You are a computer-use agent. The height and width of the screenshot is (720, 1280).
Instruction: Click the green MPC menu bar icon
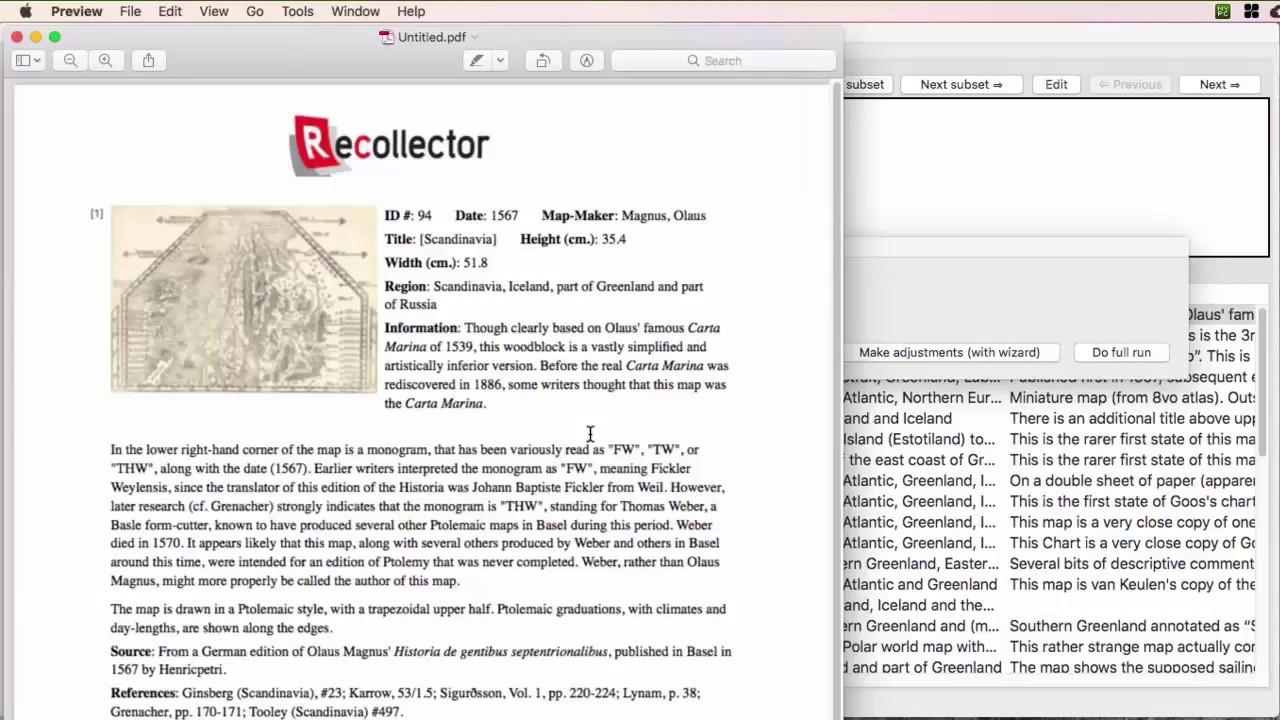point(1223,11)
